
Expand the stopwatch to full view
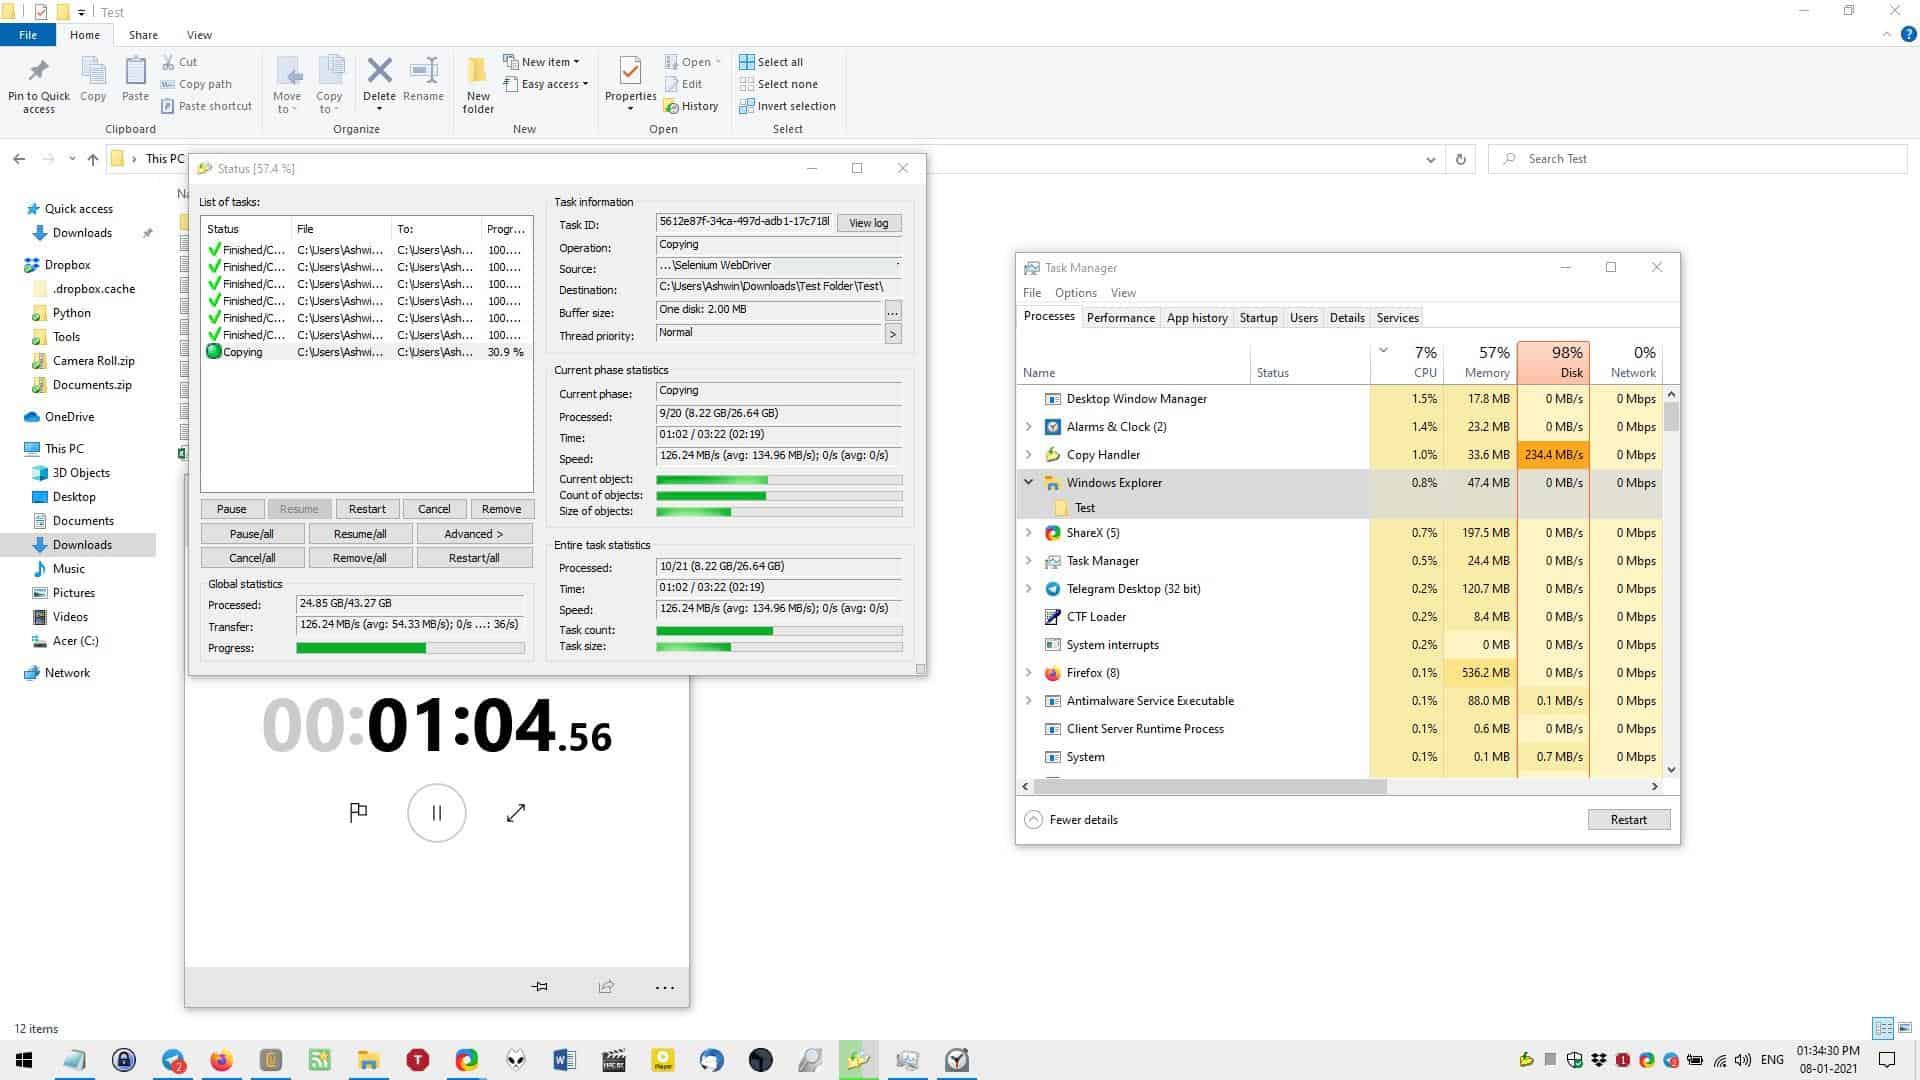516,813
